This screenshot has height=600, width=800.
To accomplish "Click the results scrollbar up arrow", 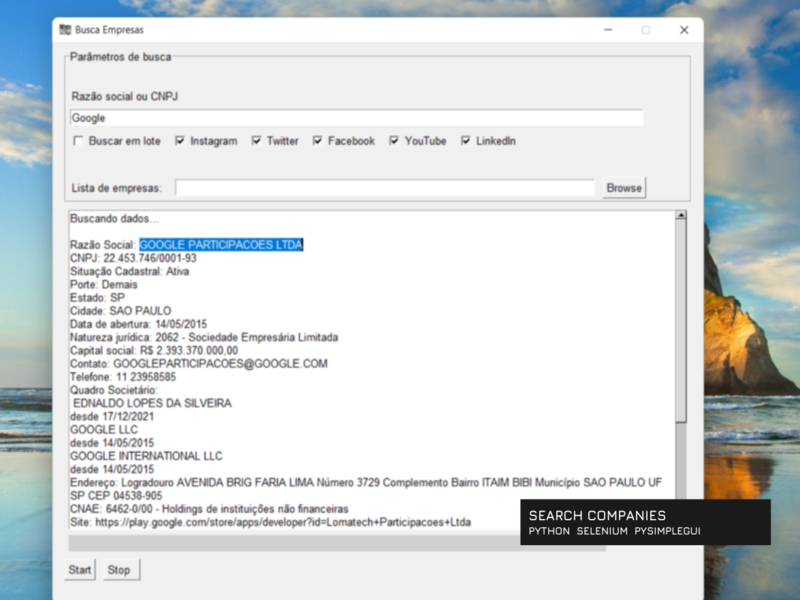I will click(681, 215).
